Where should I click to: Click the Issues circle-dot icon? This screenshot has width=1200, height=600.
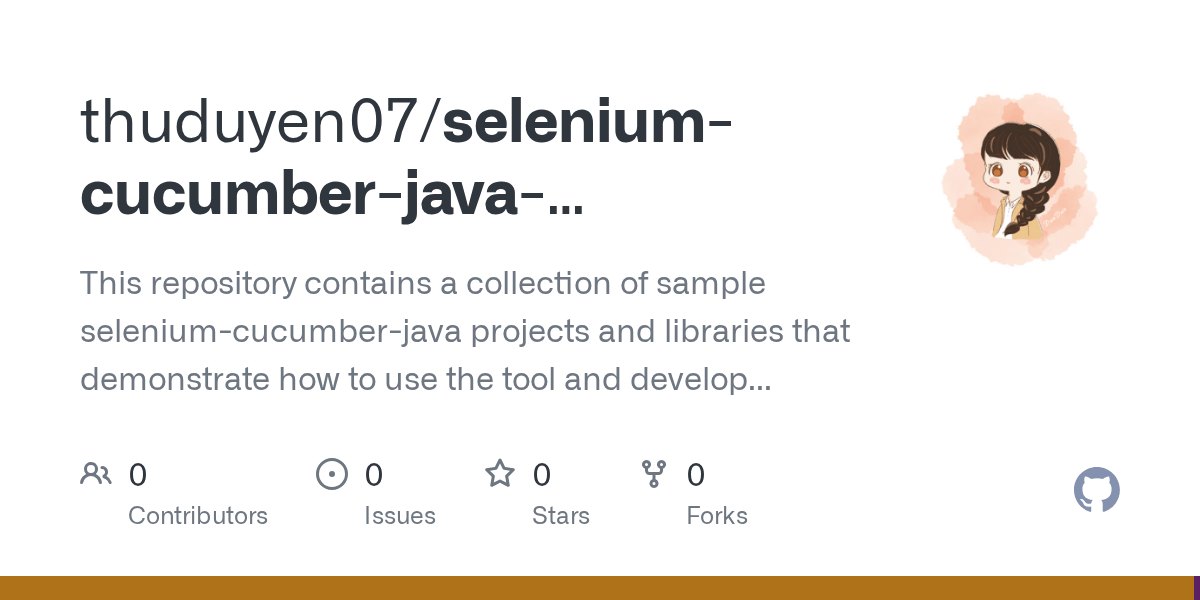332,474
